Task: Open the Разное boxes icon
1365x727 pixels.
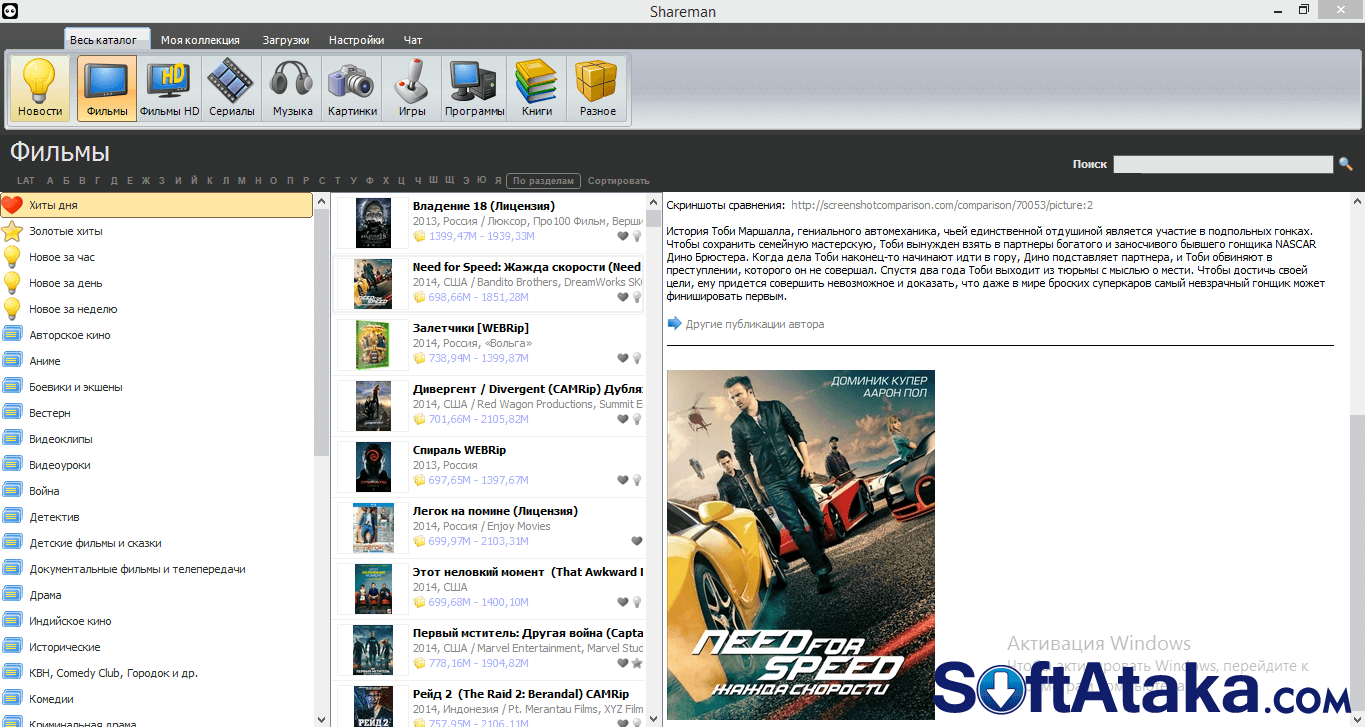Action: [x=597, y=88]
